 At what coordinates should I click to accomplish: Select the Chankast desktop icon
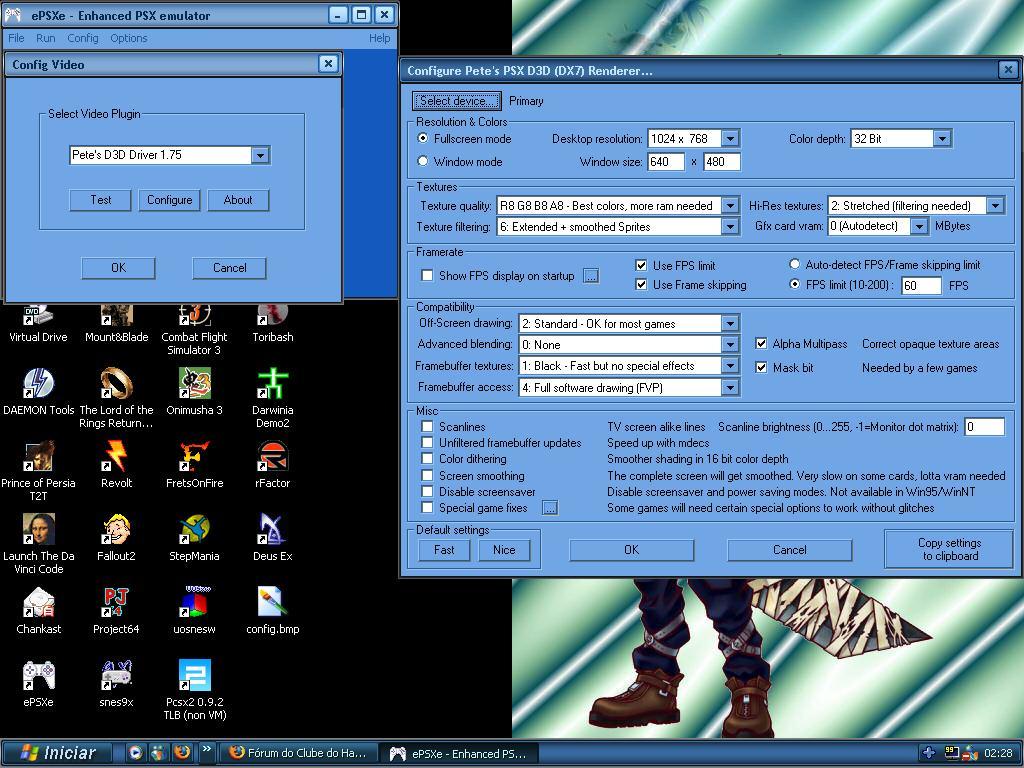pos(39,611)
